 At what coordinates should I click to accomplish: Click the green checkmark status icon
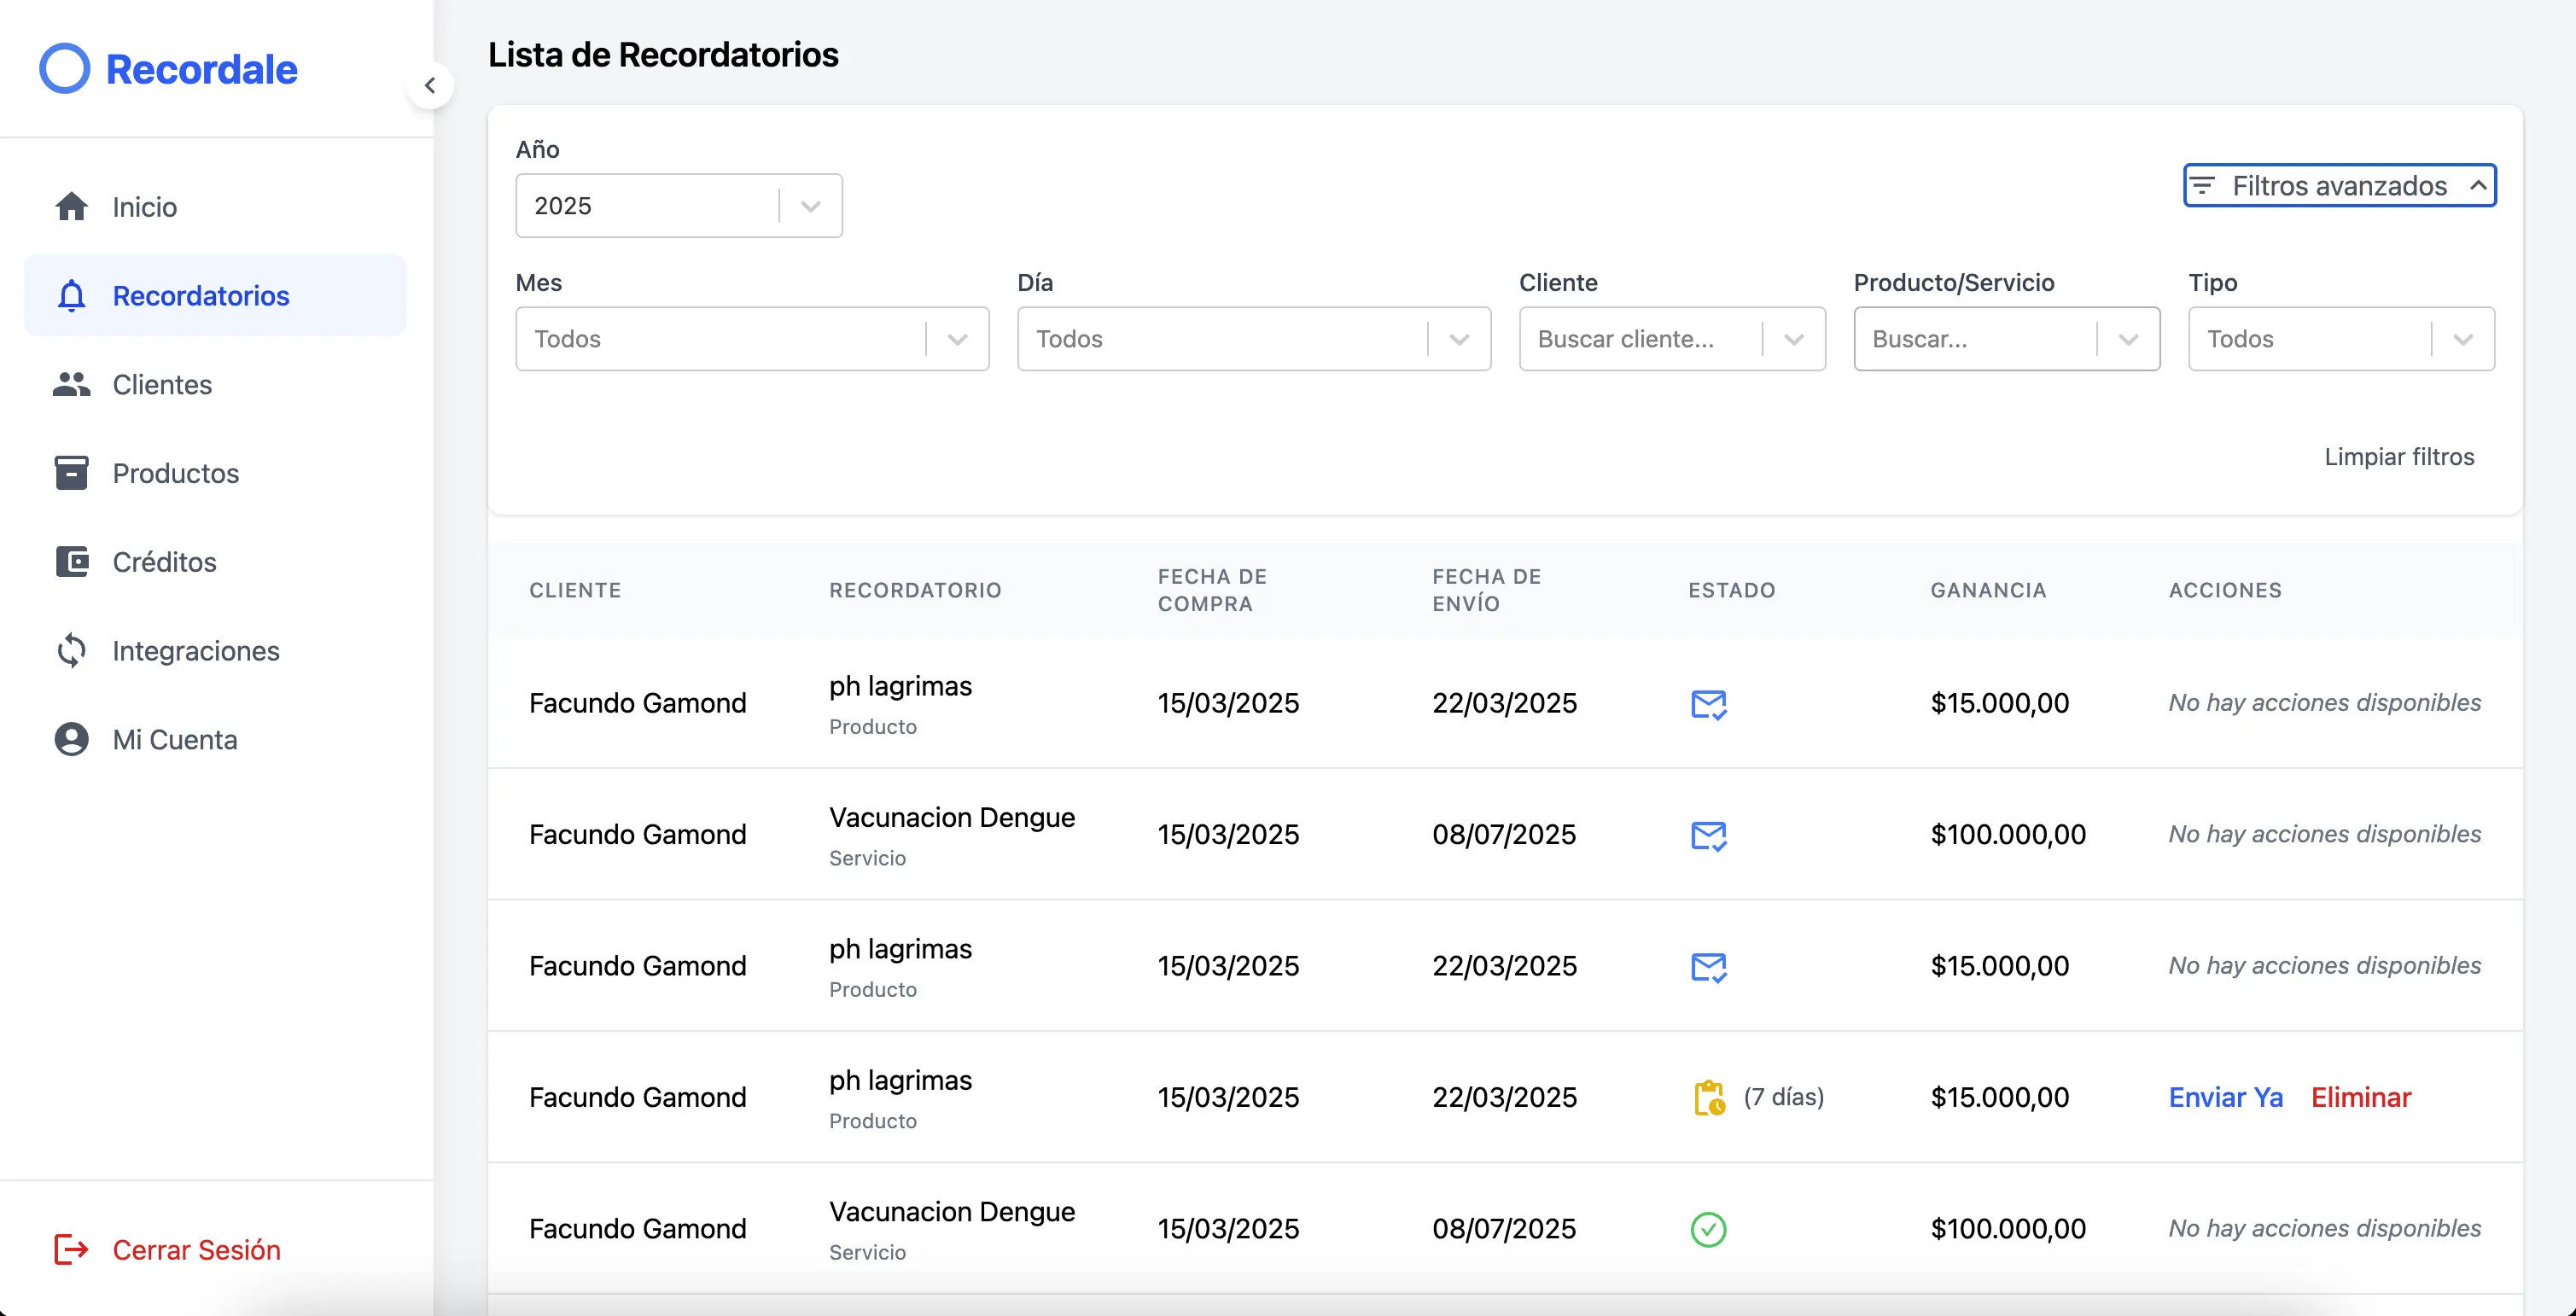[x=1708, y=1229]
